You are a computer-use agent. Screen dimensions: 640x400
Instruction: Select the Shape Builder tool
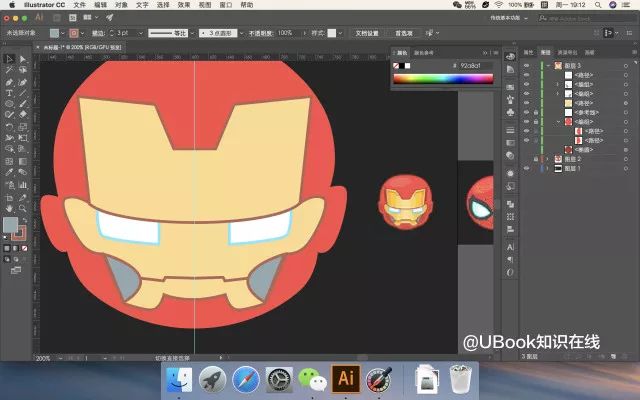(x=9, y=149)
